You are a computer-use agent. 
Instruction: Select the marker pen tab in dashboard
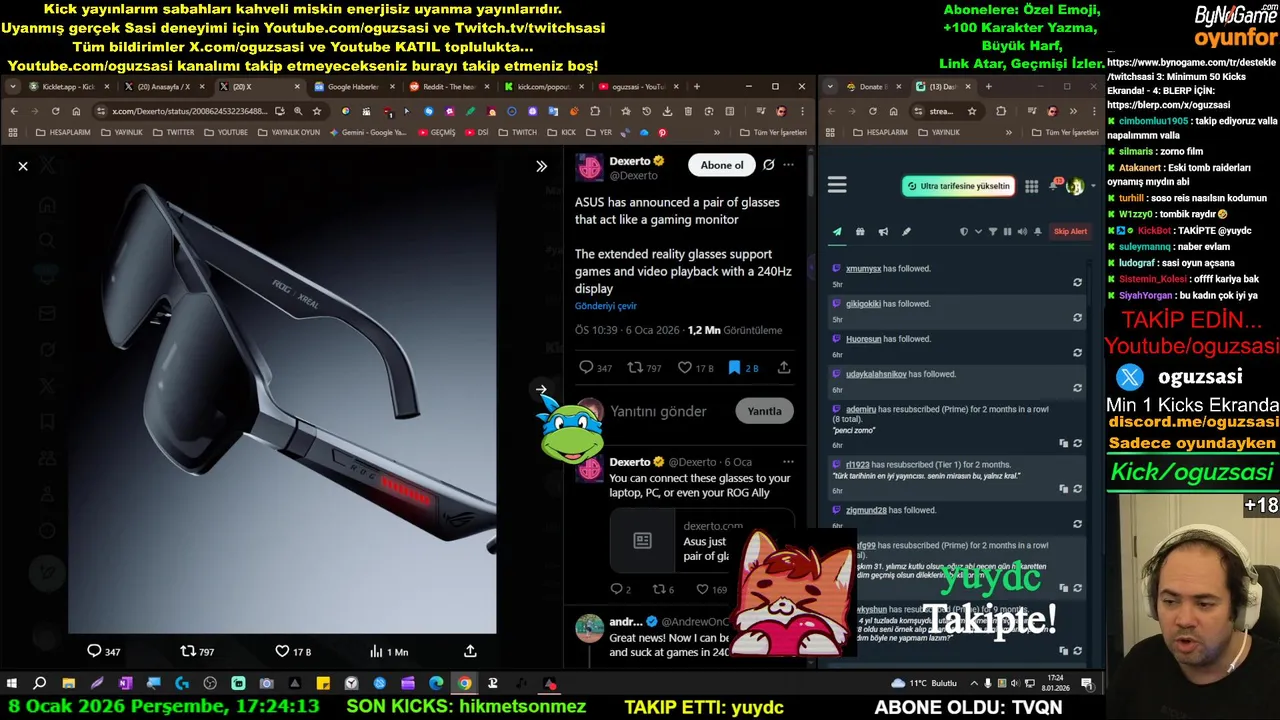point(906,232)
